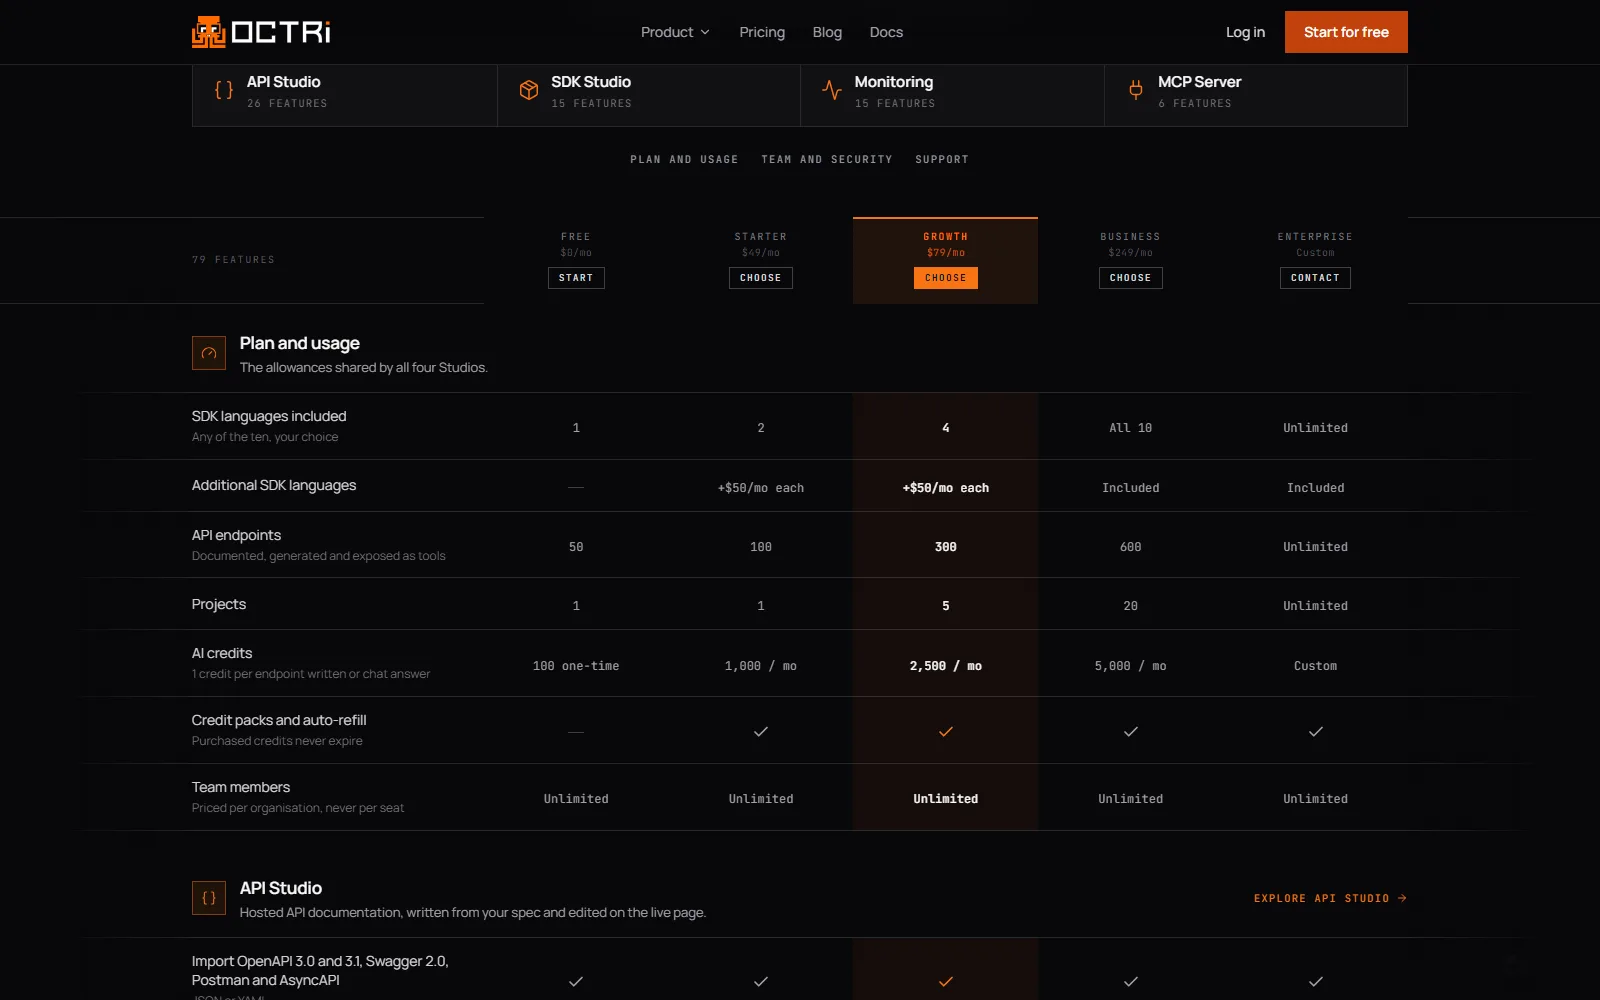The width and height of the screenshot is (1600, 1000).
Task: Click the API Studio section braces icon
Action: [209, 898]
